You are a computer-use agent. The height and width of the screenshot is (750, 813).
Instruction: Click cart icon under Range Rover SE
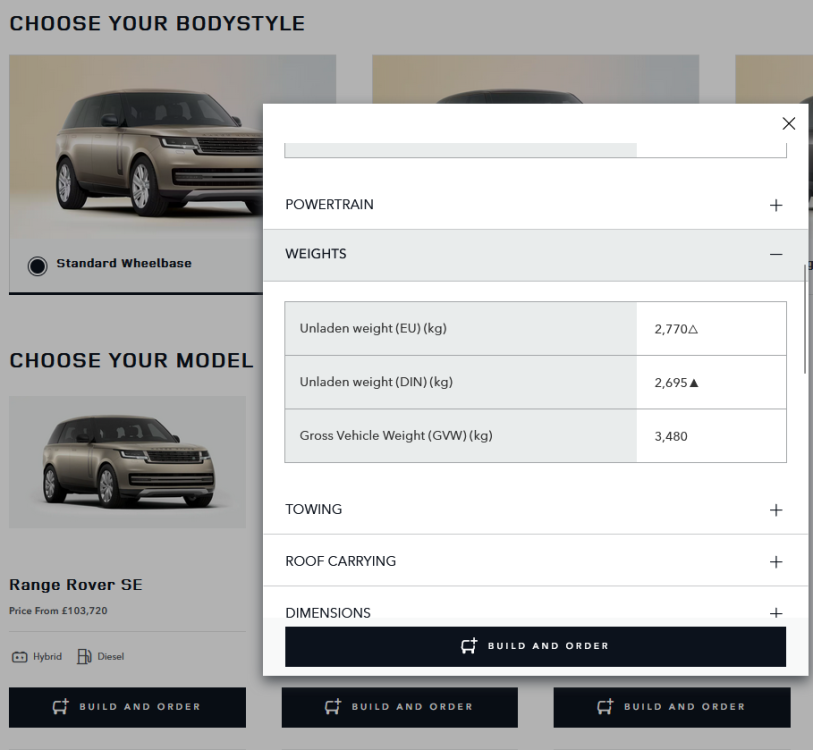pyautogui.click(x=61, y=706)
